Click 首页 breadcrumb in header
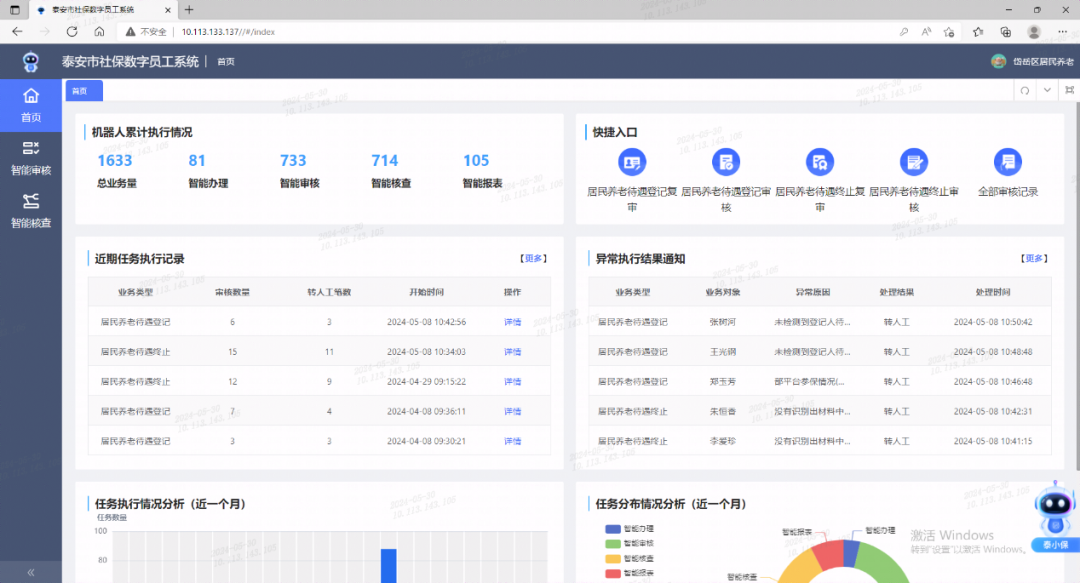The height and width of the screenshot is (583, 1080). coord(226,62)
